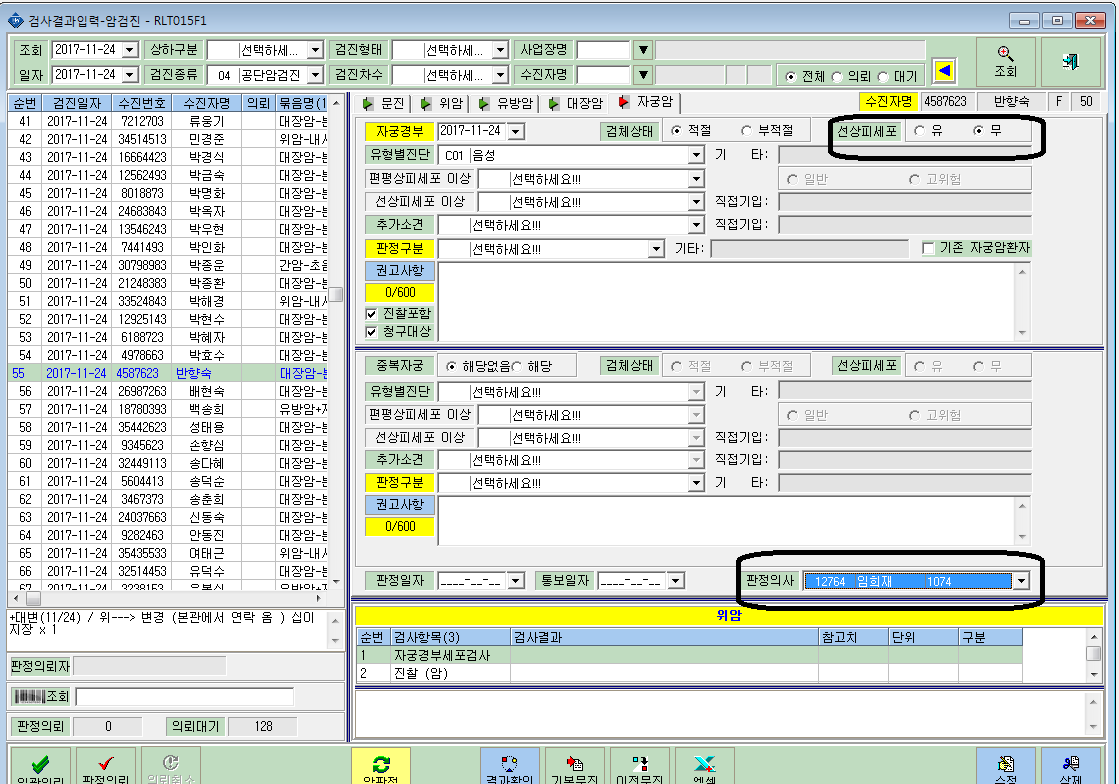Open the 검진종류 공단암검진 dropdown
The image size is (1119, 784).
[x=315, y=75]
